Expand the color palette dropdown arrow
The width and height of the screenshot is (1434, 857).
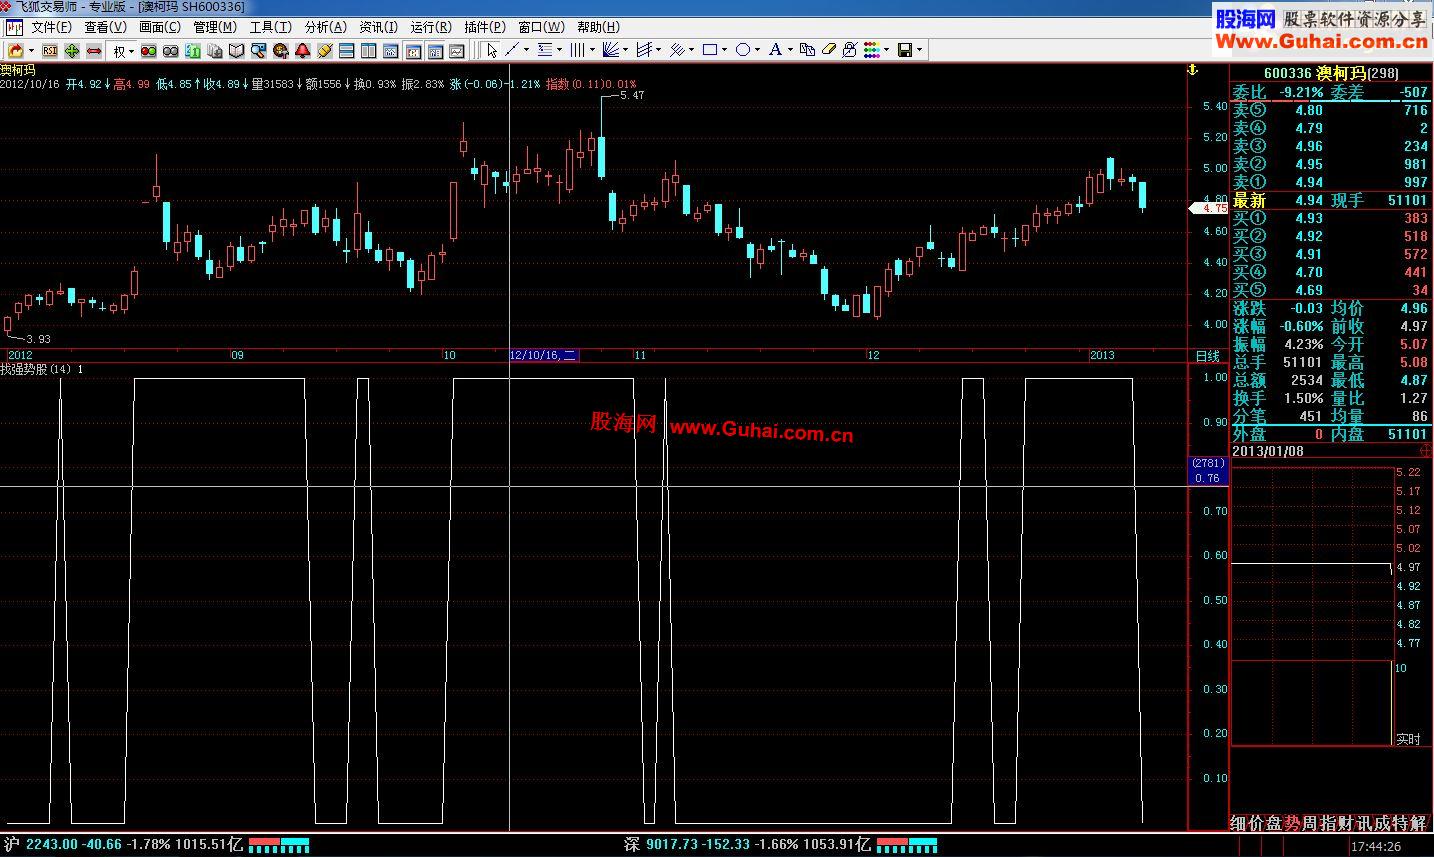click(x=887, y=50)
